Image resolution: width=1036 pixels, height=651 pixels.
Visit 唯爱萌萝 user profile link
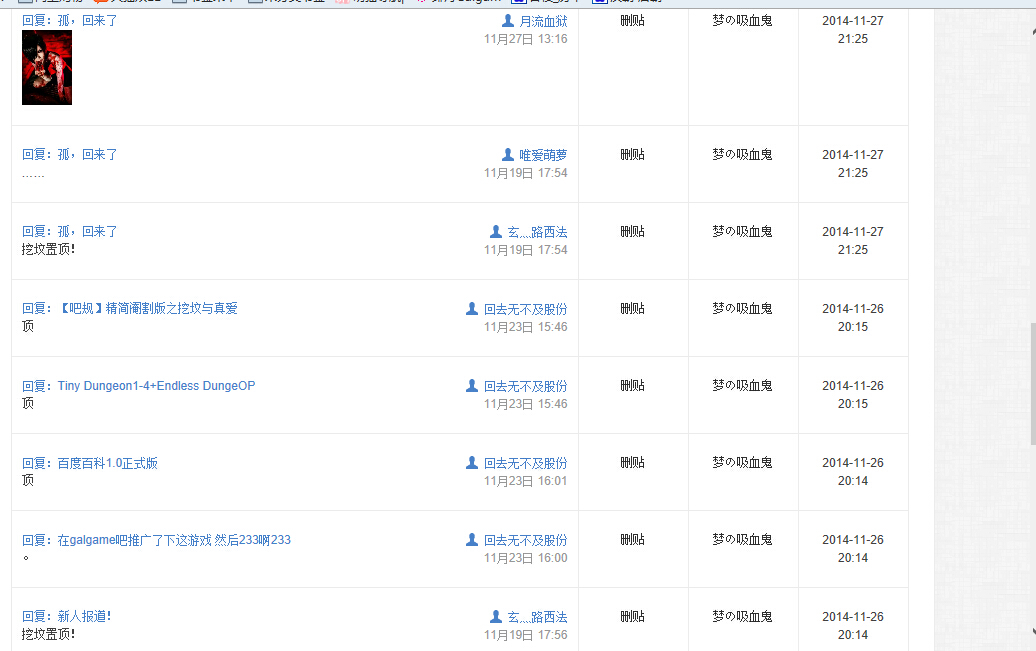point(543,155)
